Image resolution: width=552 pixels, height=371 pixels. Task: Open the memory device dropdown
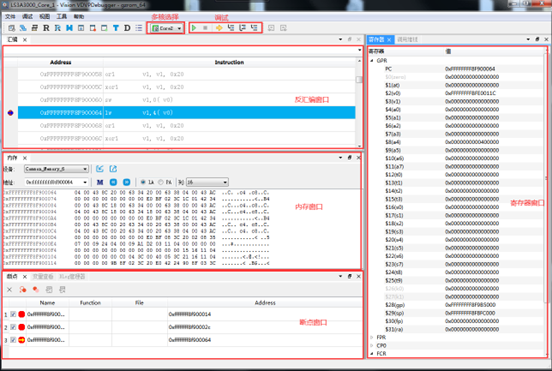coord(56,169)
